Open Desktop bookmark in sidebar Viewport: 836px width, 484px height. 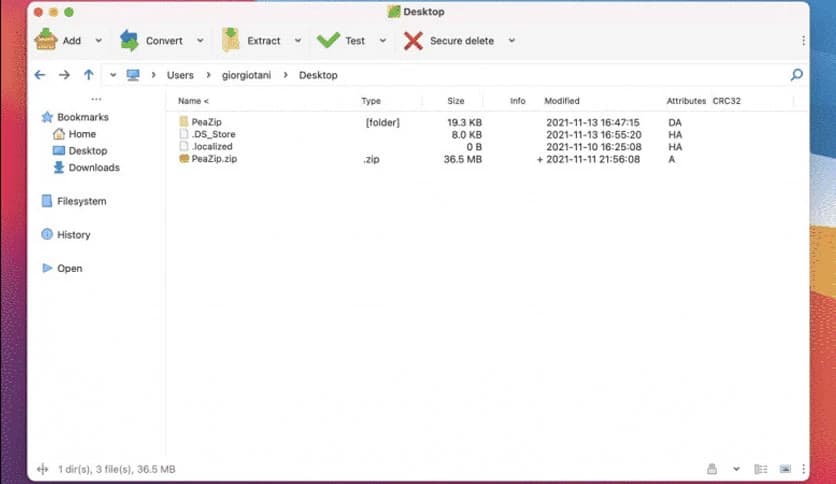87,151
